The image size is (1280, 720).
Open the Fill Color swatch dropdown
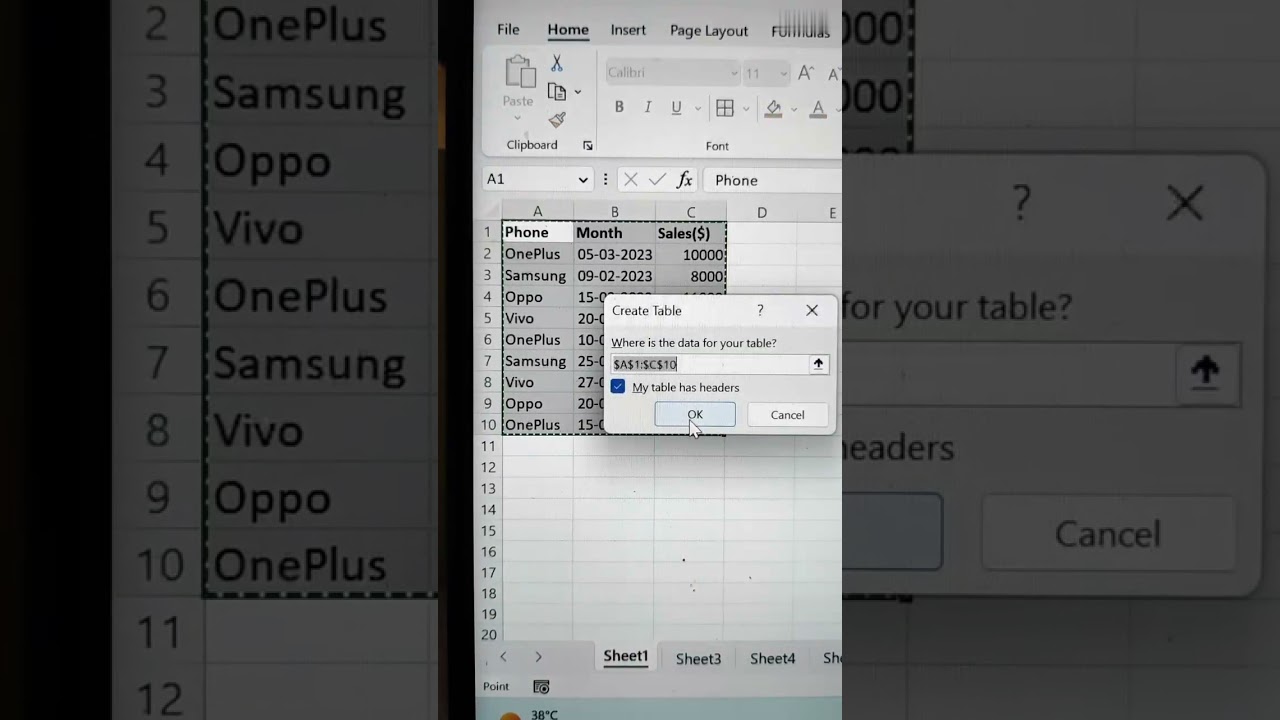(793, 109)
